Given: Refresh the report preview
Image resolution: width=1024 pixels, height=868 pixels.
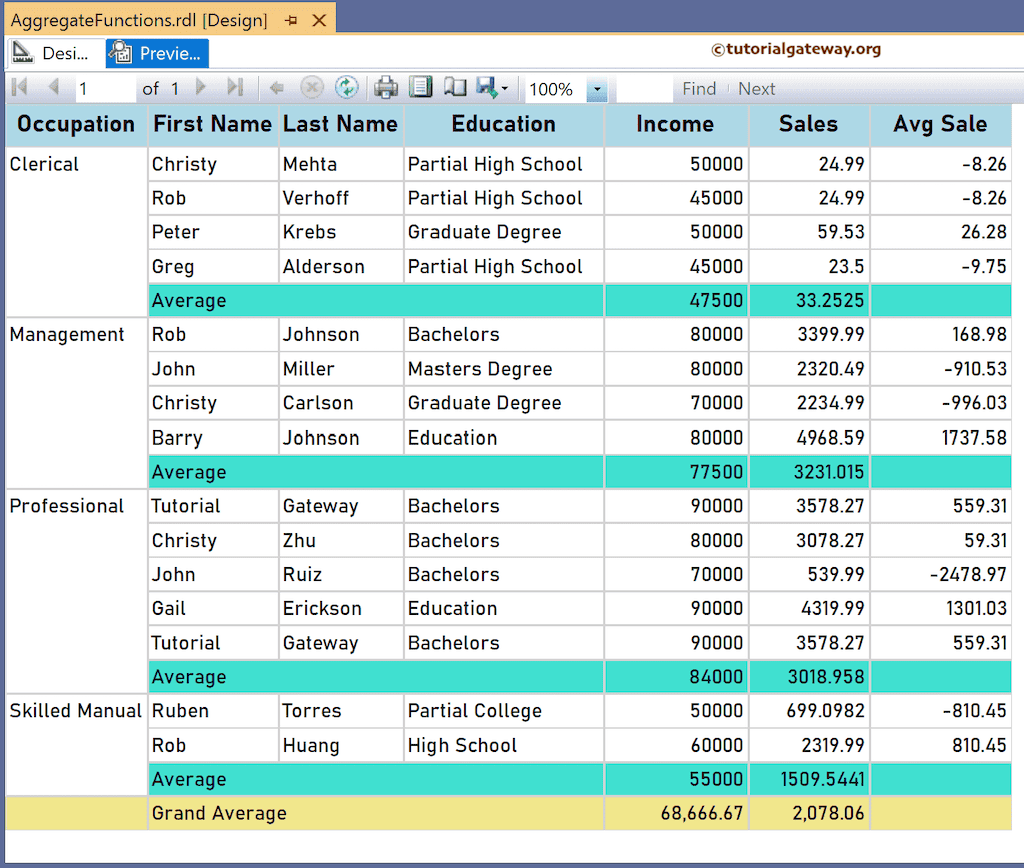Looking at the screenshot, I should coord(347,88).
